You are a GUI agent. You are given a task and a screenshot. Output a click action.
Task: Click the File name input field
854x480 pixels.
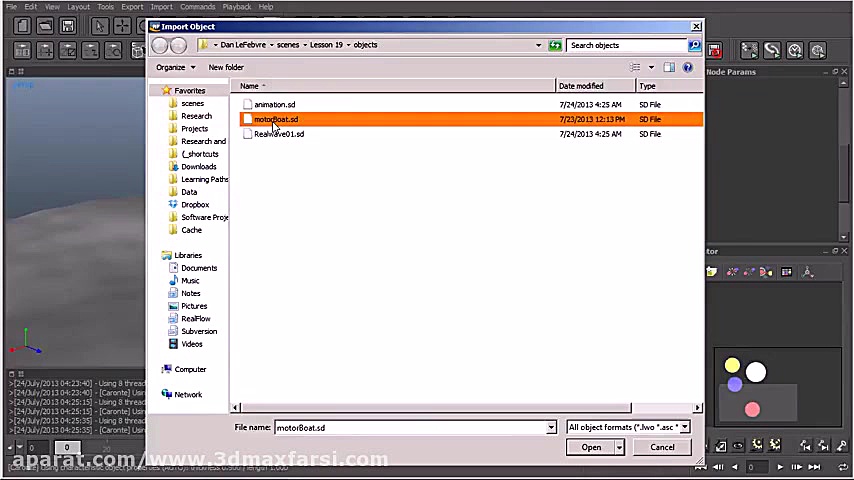point(410,428)
